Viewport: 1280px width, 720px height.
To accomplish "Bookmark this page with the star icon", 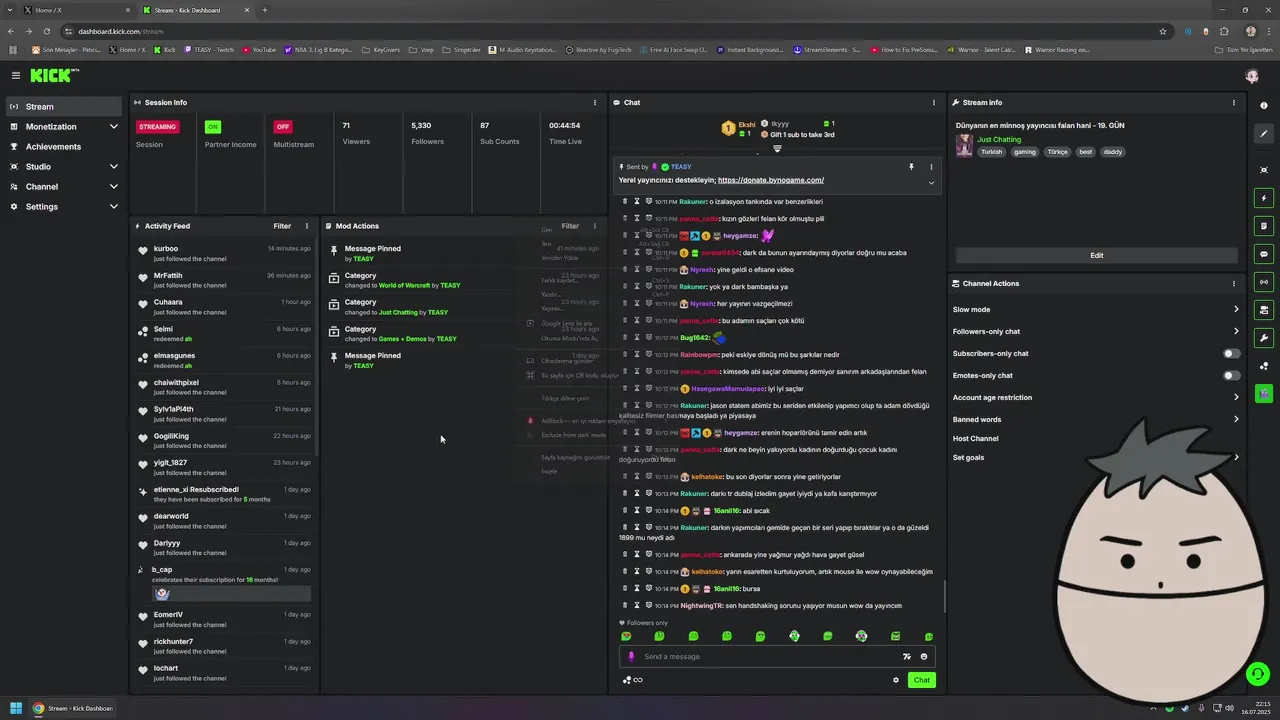I will (1163, 31).
